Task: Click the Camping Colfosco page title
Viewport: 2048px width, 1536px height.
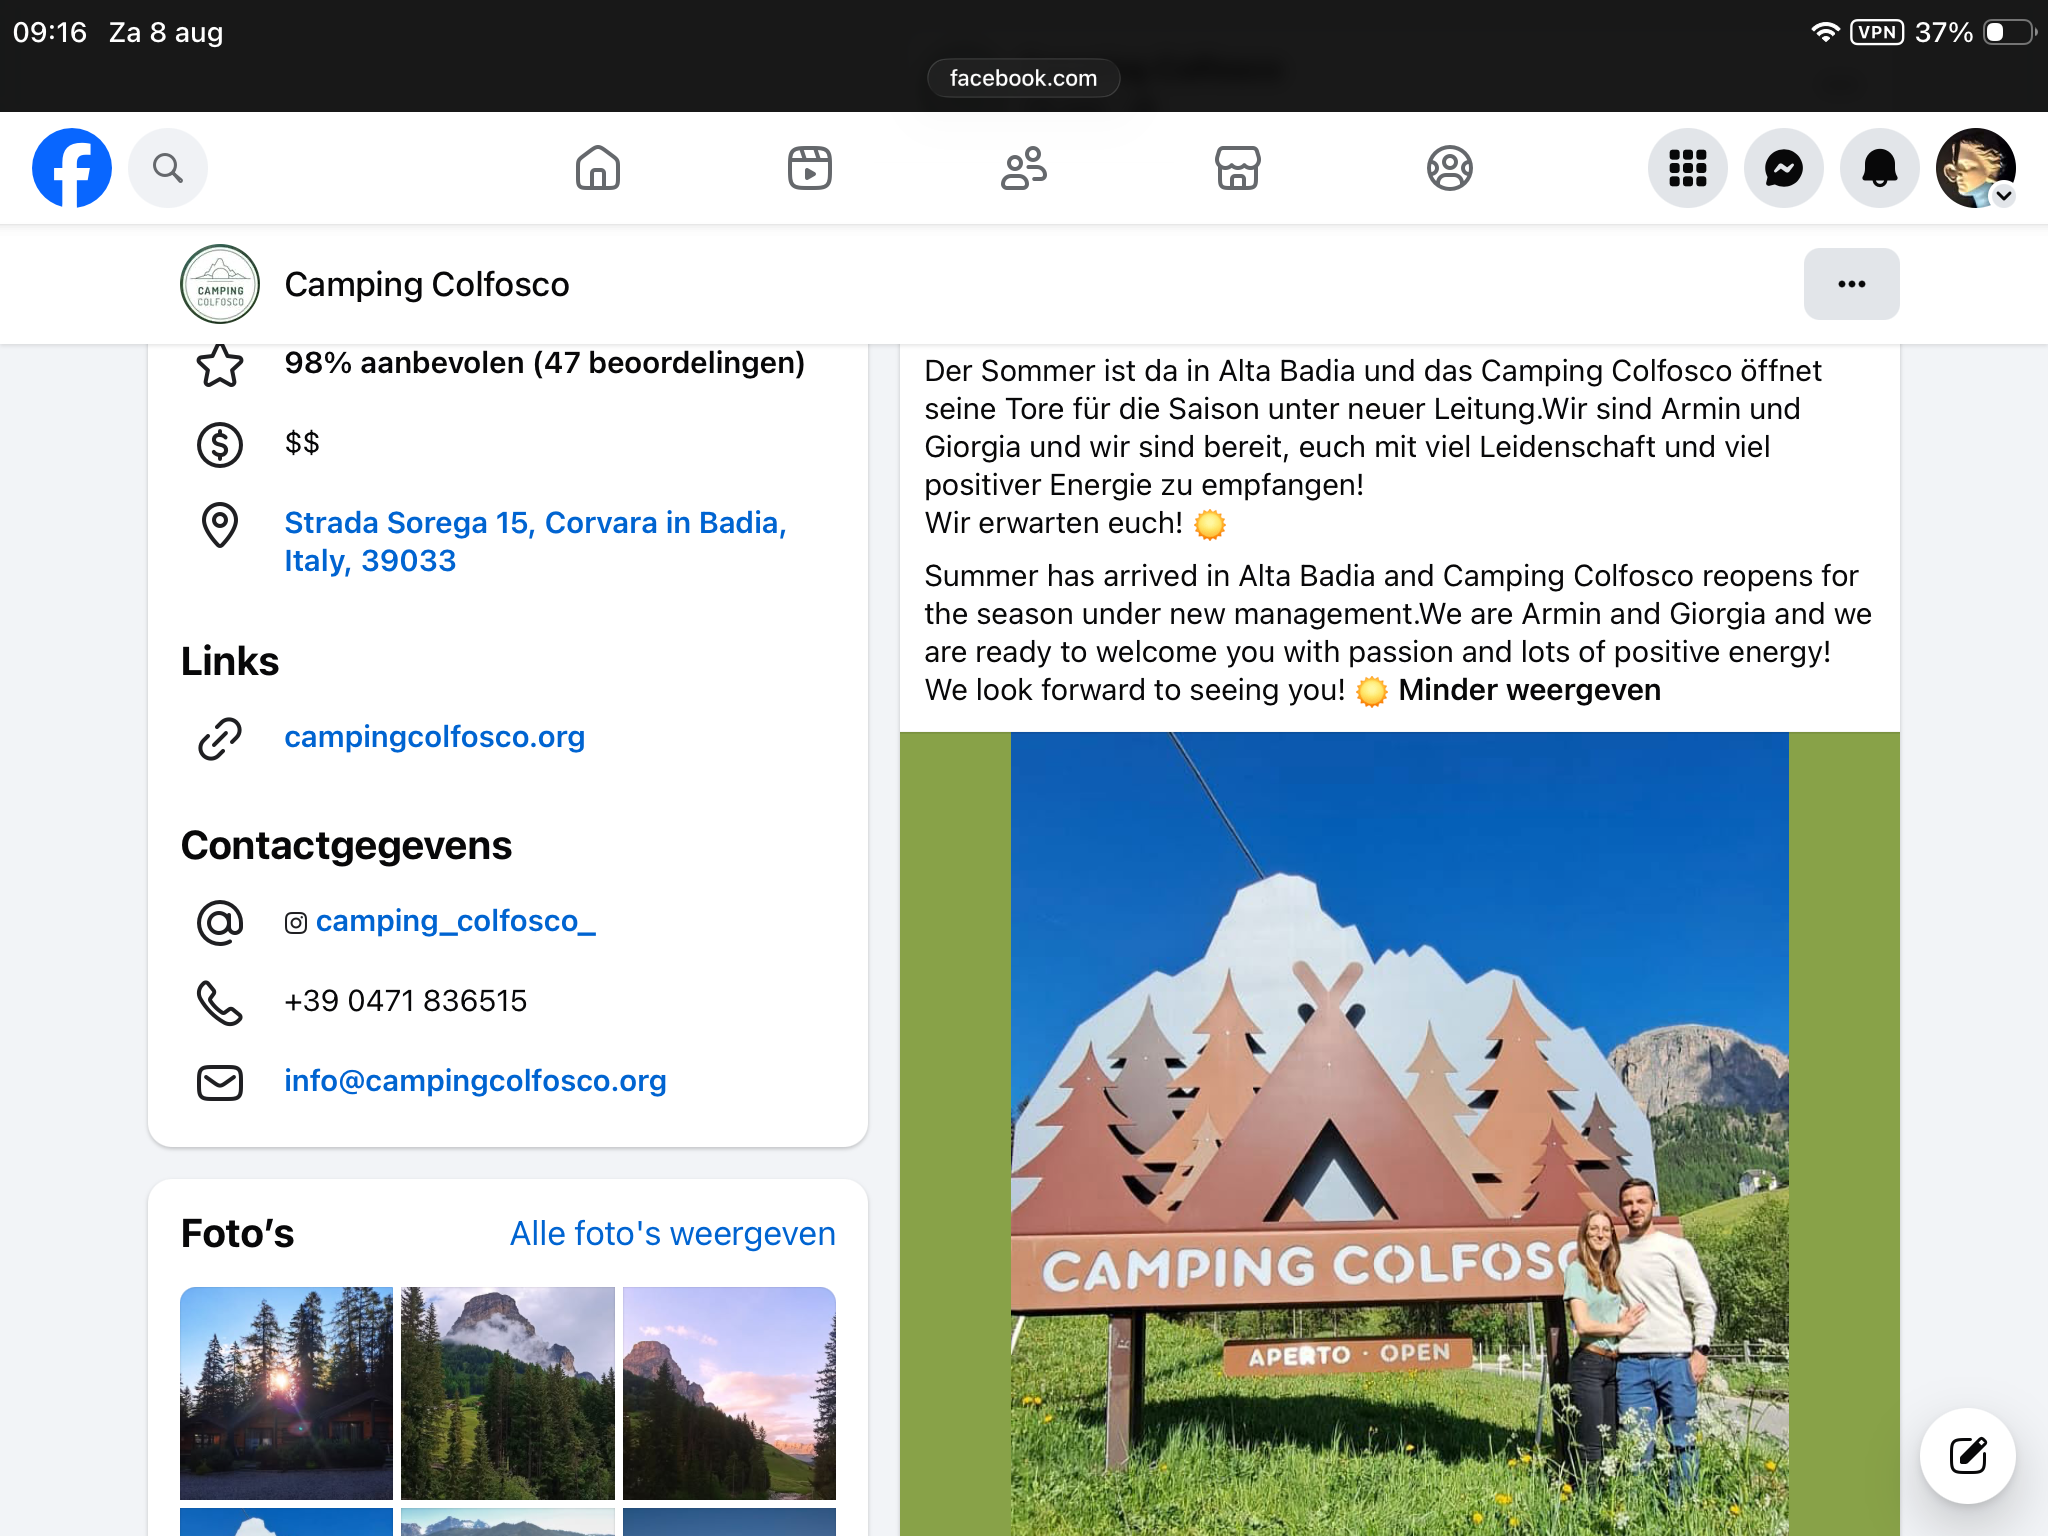Action: point(427,284)
